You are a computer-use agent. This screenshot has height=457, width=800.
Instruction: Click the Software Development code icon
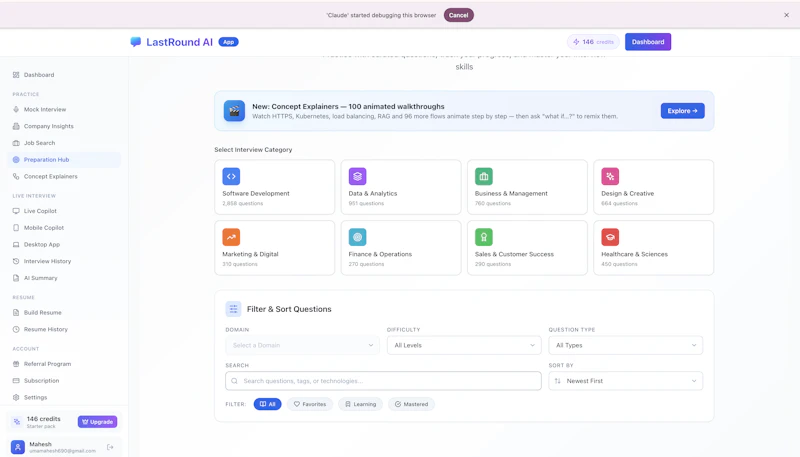[x=231, y=176]
